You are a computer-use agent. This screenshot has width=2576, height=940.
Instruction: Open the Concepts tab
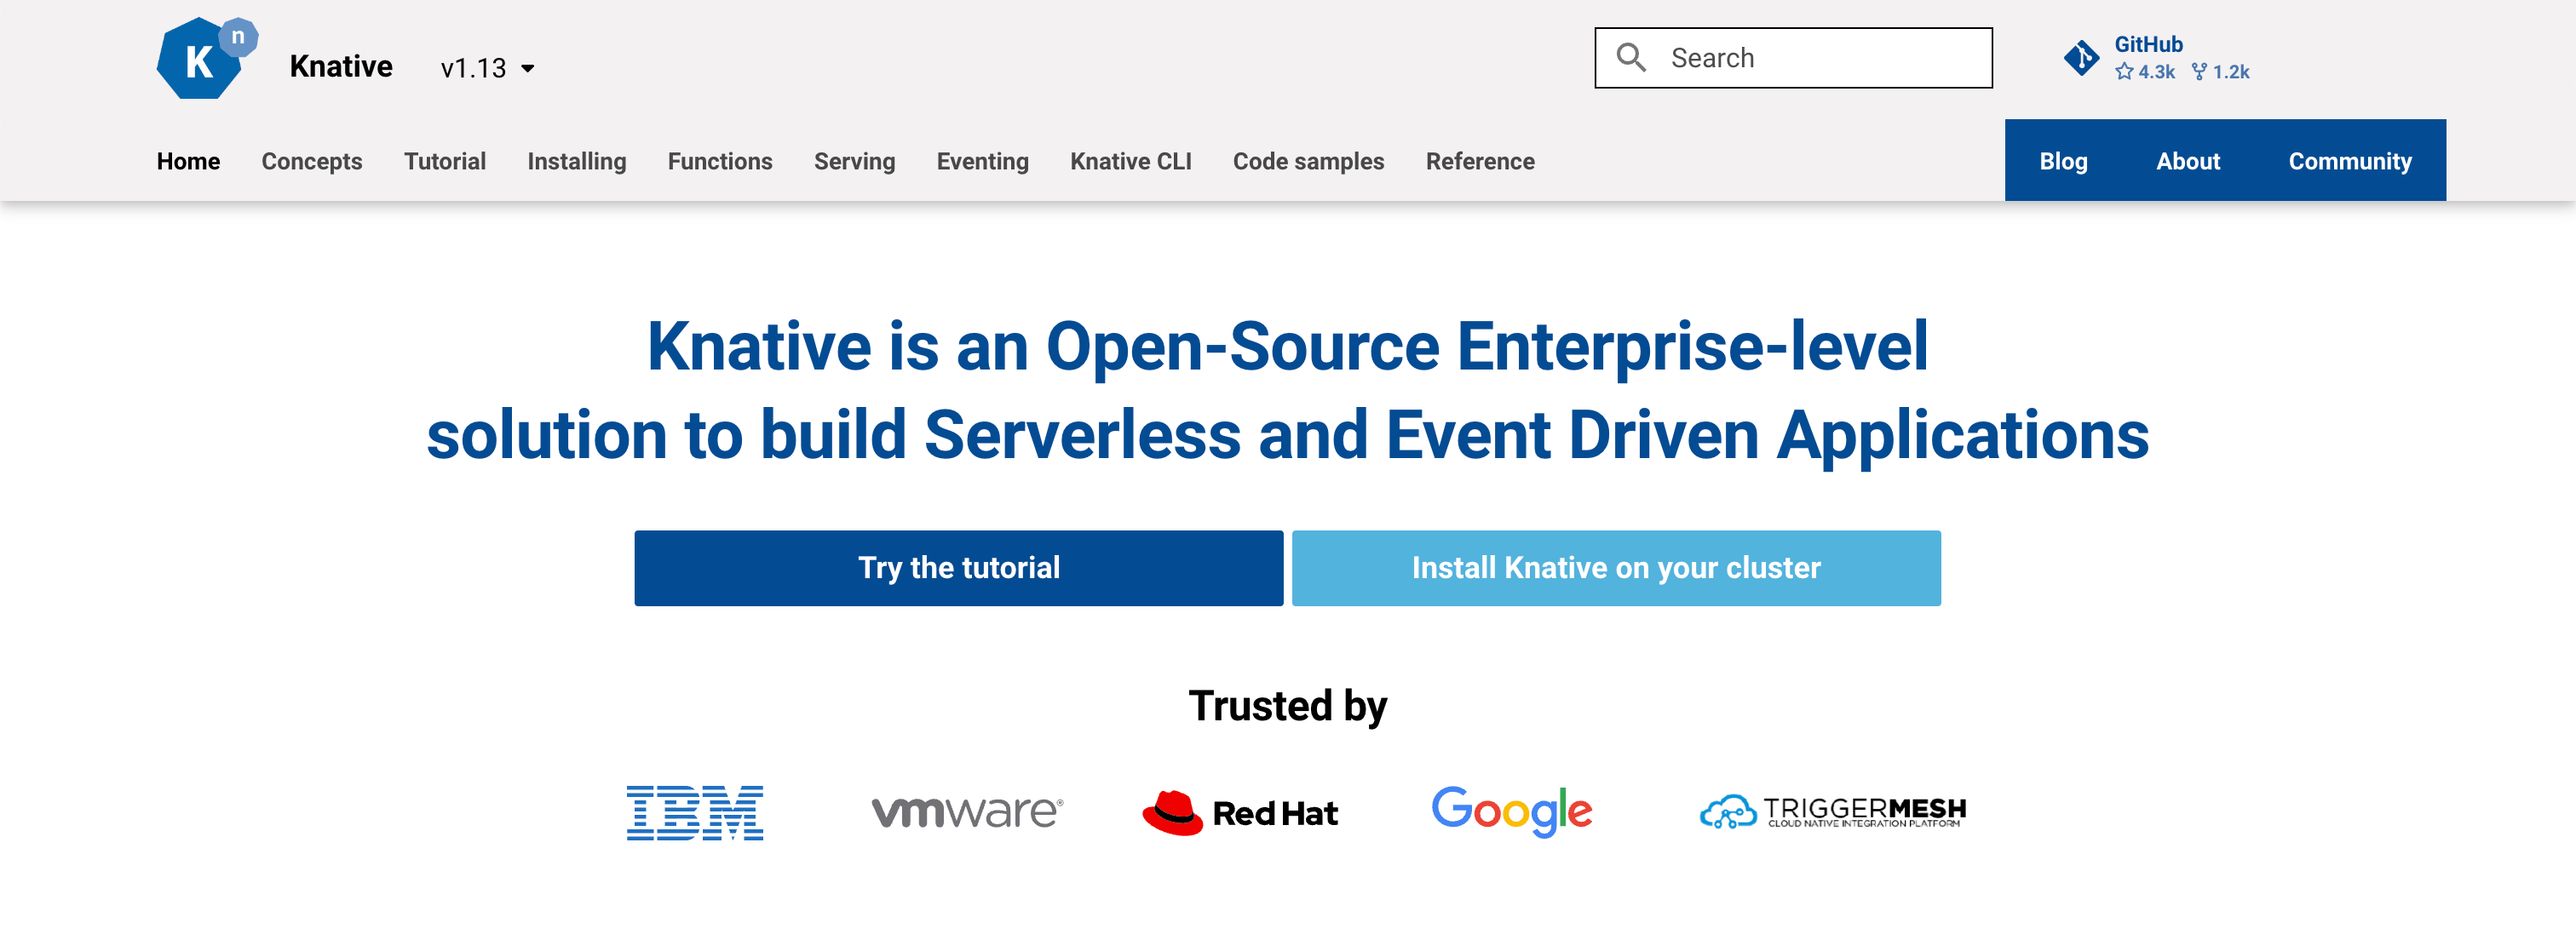(x=312, y=161)
